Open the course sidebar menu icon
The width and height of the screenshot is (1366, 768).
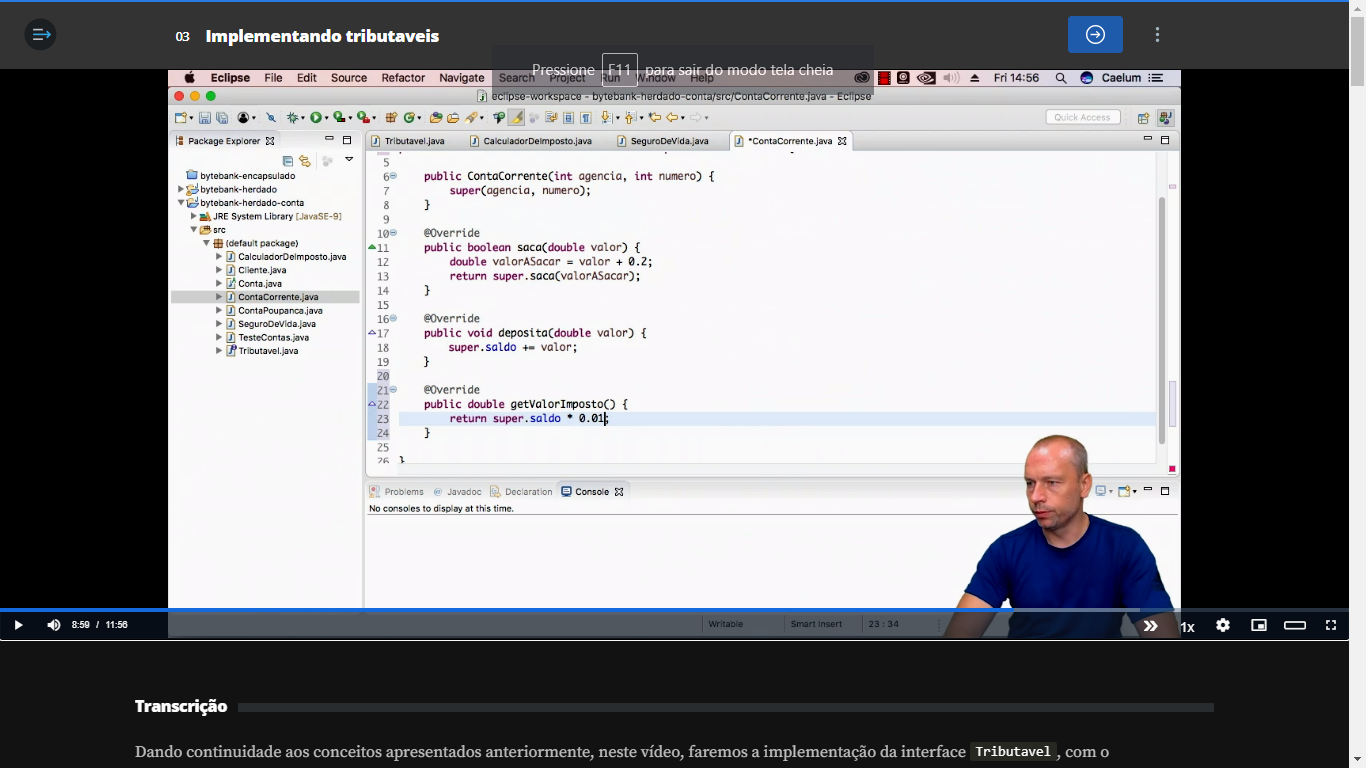(40, 35)
